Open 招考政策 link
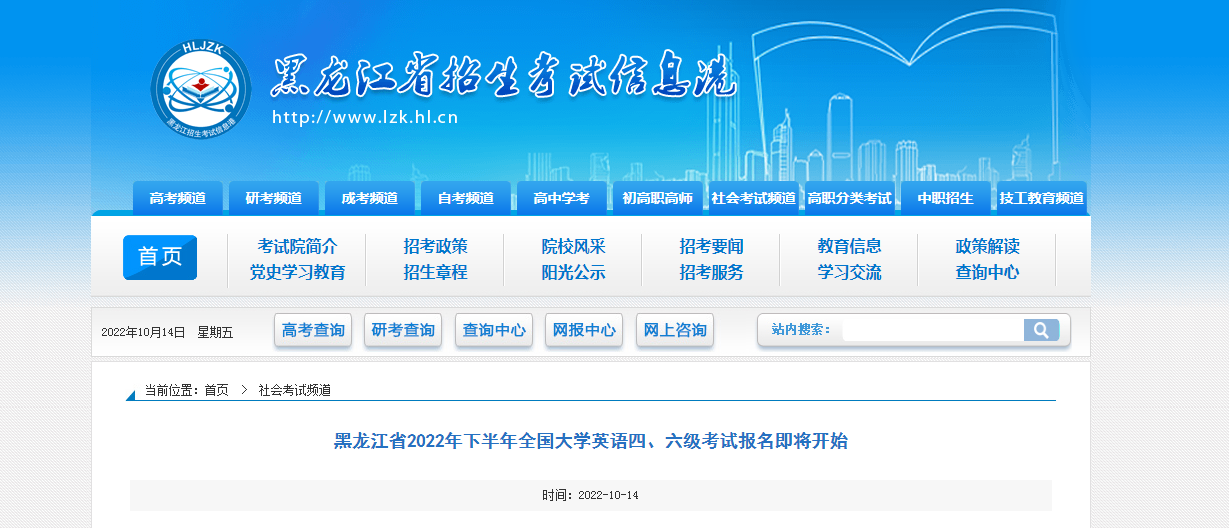Screen dimensions: 1229x528 coord(435,246)
